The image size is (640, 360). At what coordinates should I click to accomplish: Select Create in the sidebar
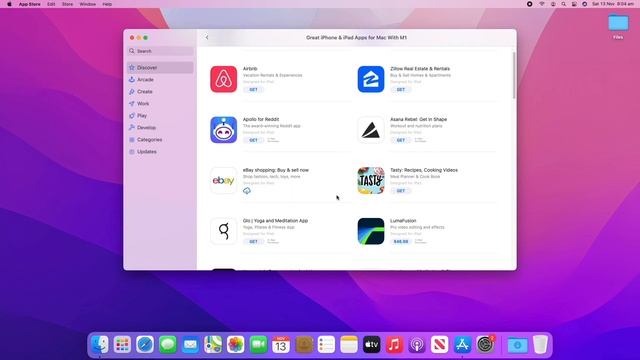(x=160, y=91)
